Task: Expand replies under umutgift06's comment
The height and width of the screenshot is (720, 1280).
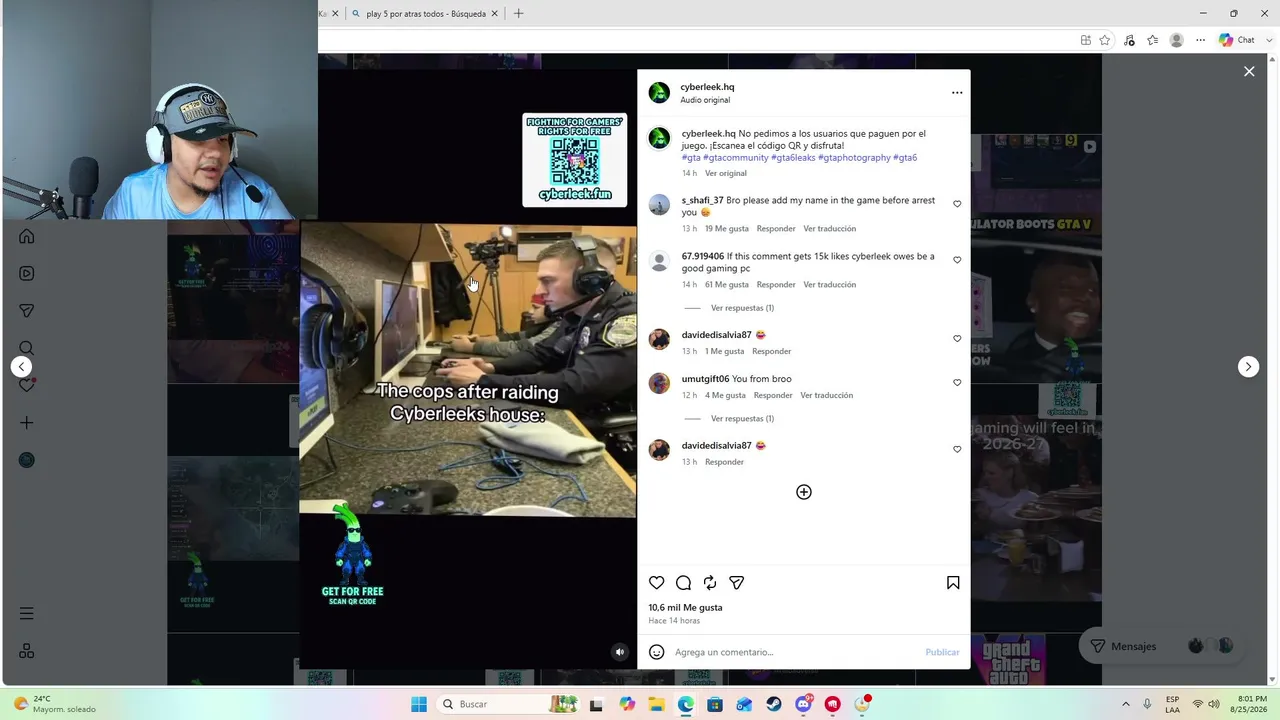Action: tap(742, 419)
